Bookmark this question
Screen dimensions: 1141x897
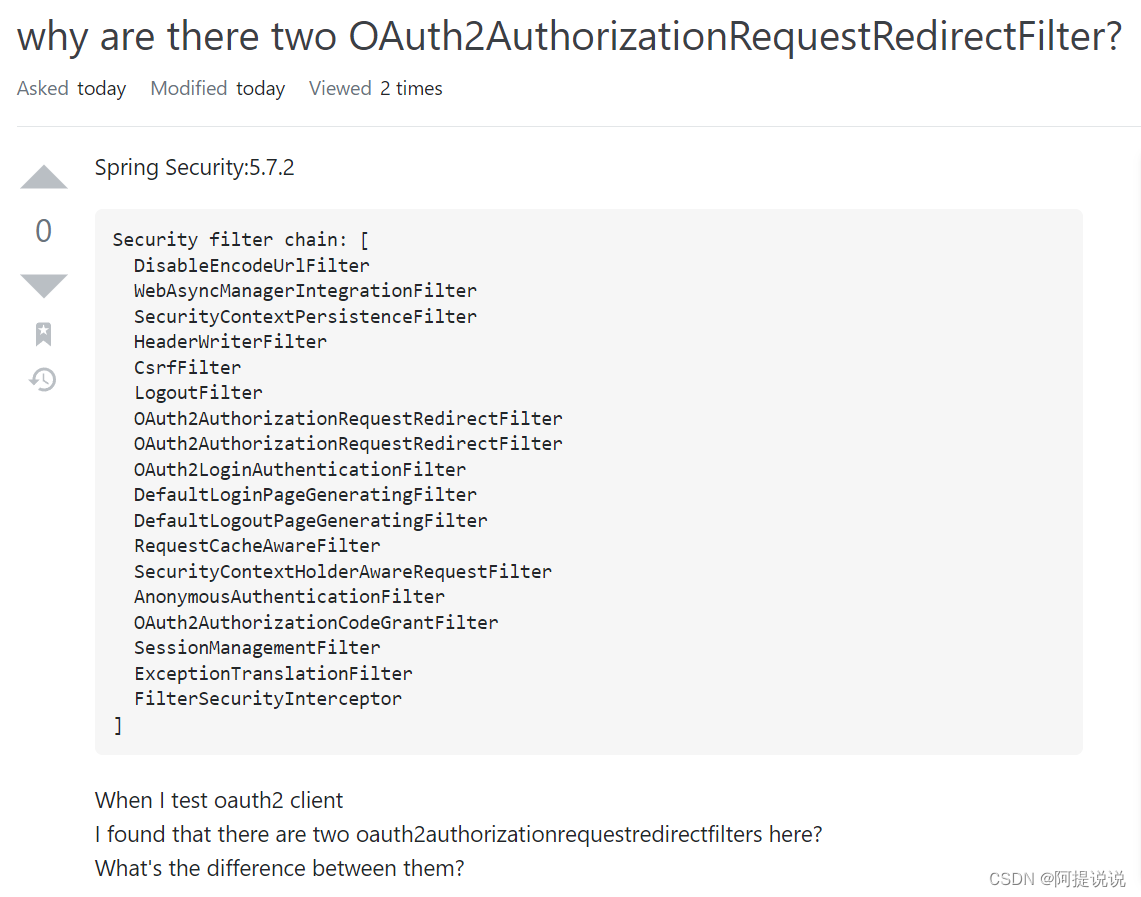[x=43, y=333]
